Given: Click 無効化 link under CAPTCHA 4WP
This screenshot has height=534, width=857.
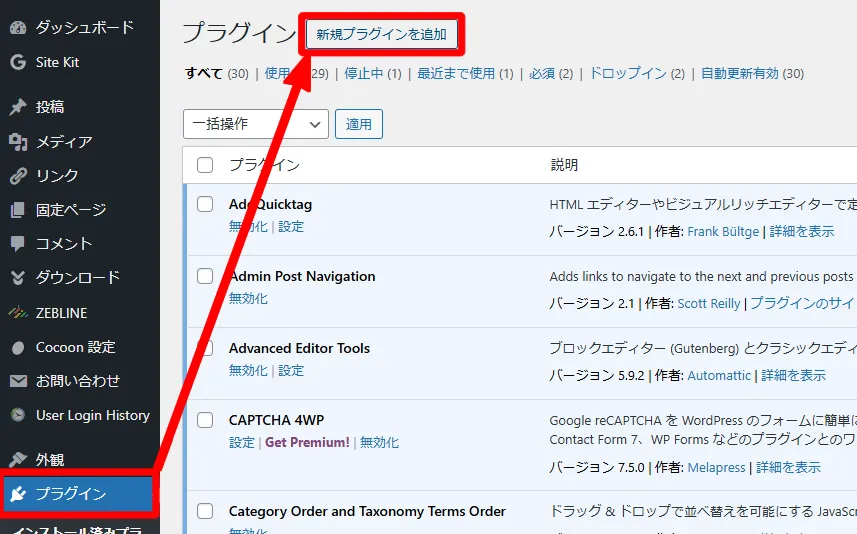Looking at the screenshot, I should pos(379,443).
